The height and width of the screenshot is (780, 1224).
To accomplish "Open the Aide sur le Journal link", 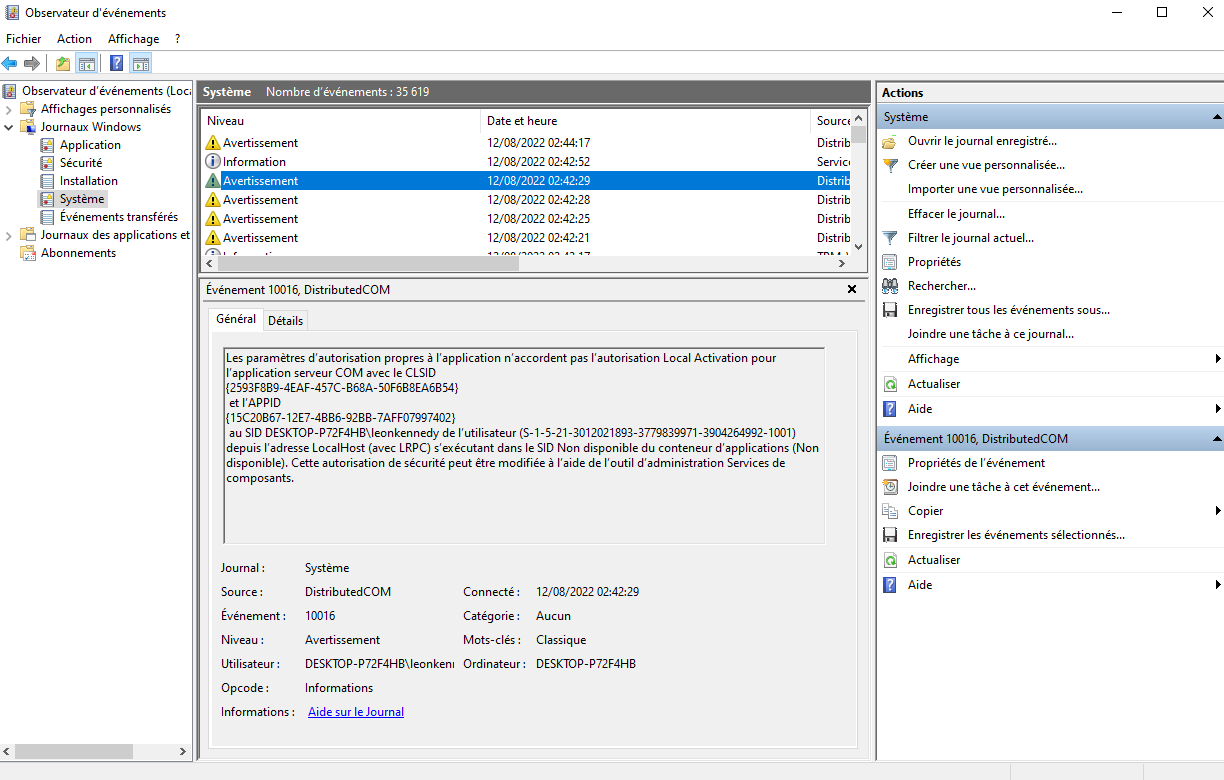I will pyautogui.click(x=356, y=712).
